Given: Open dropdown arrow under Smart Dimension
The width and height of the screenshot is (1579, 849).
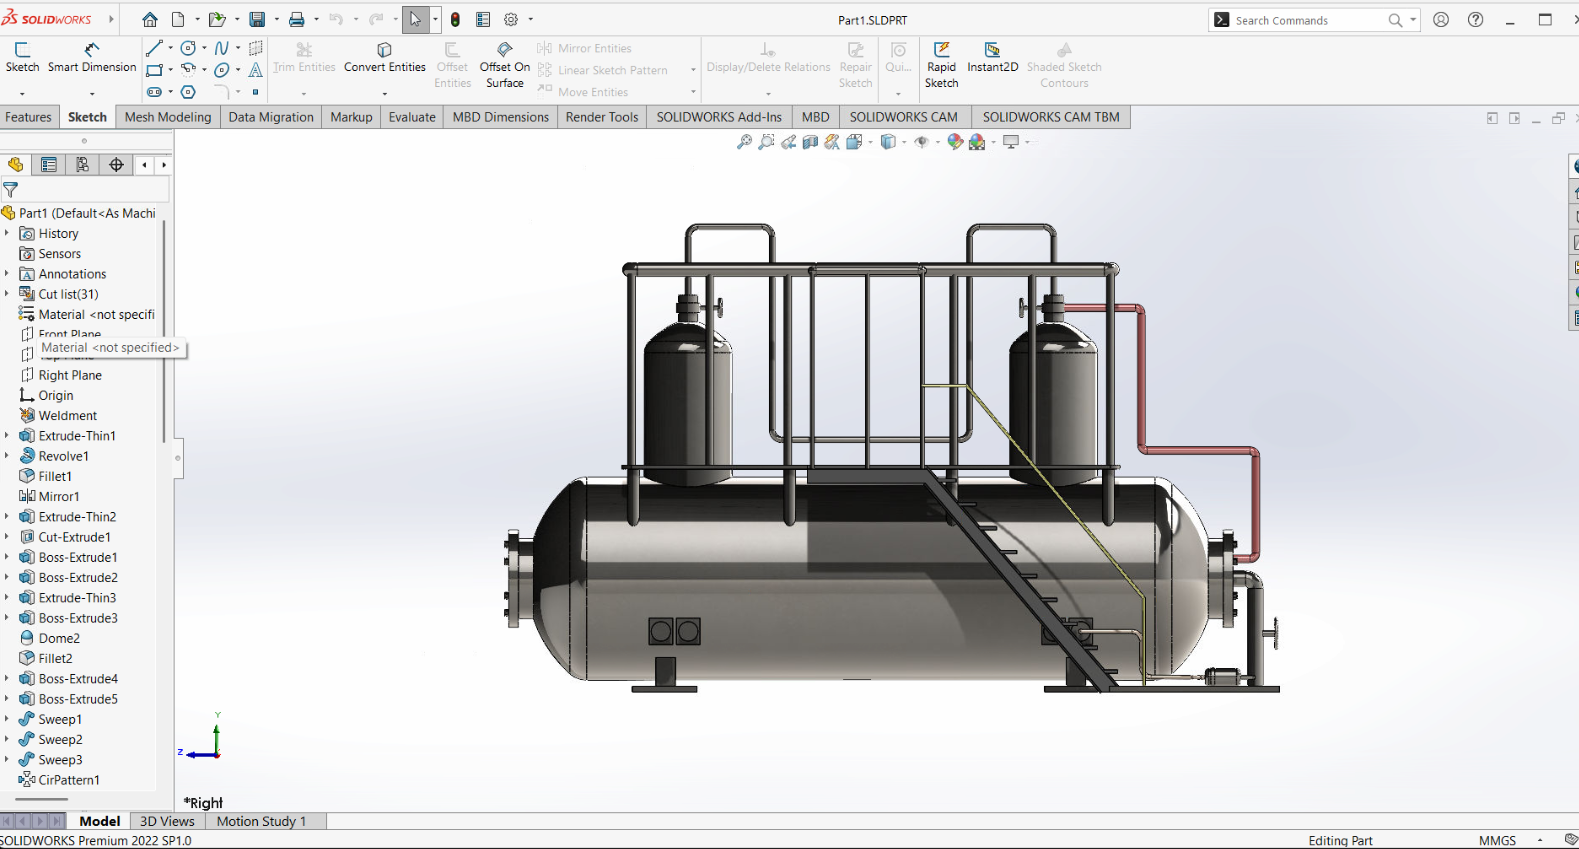Looking at the screenshot, I should pos(92,93).
